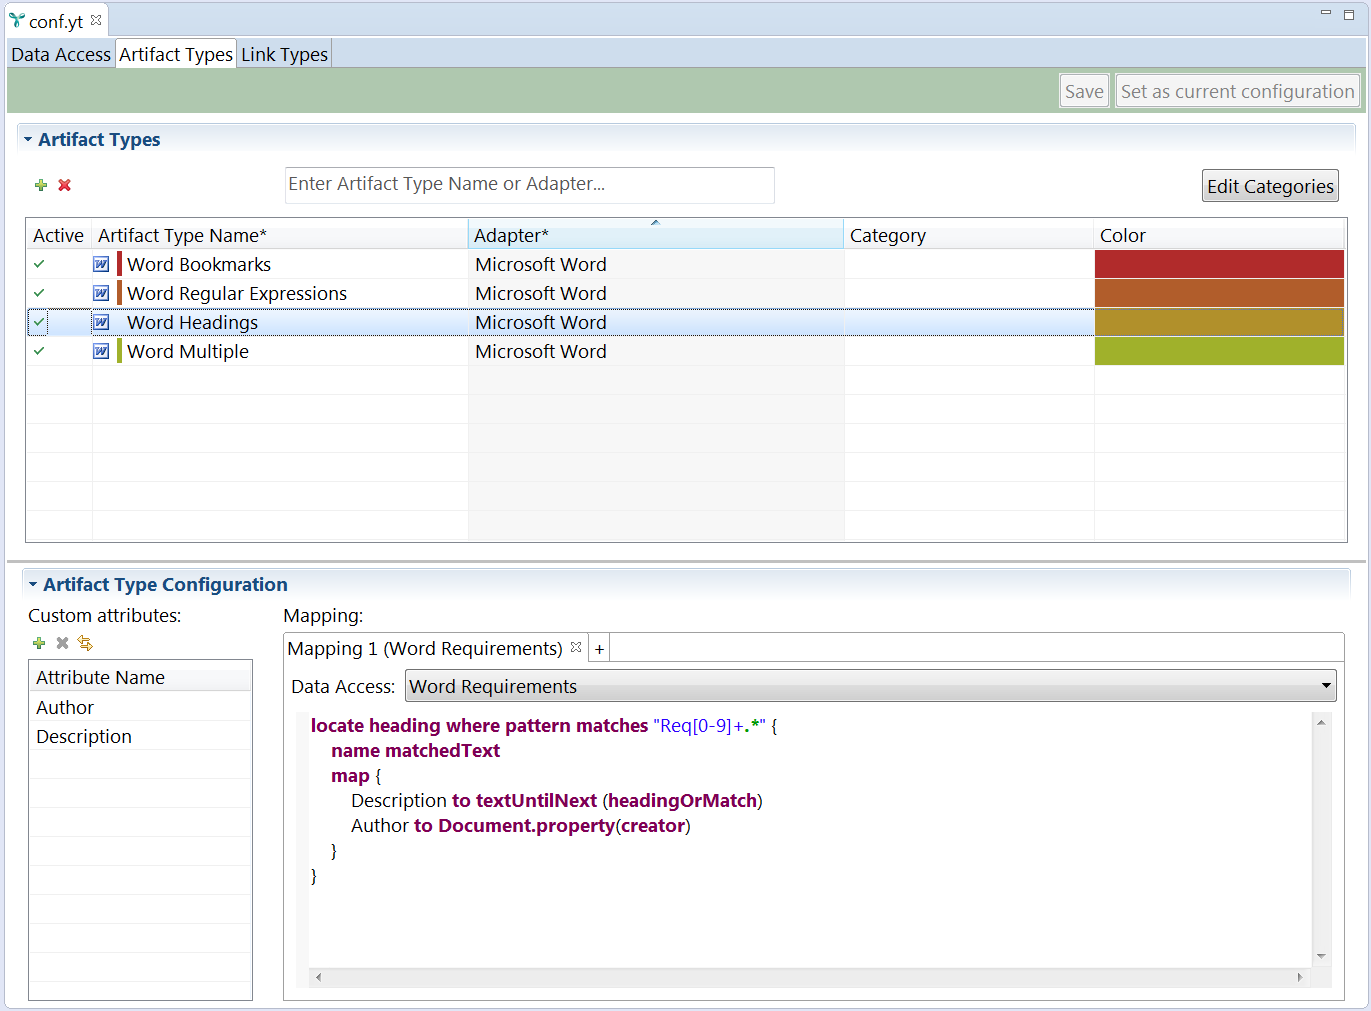This screenshot has height=1011, width=1371.
Task: Select the Word Regular Expressions name cell
Action: point(237,293)
